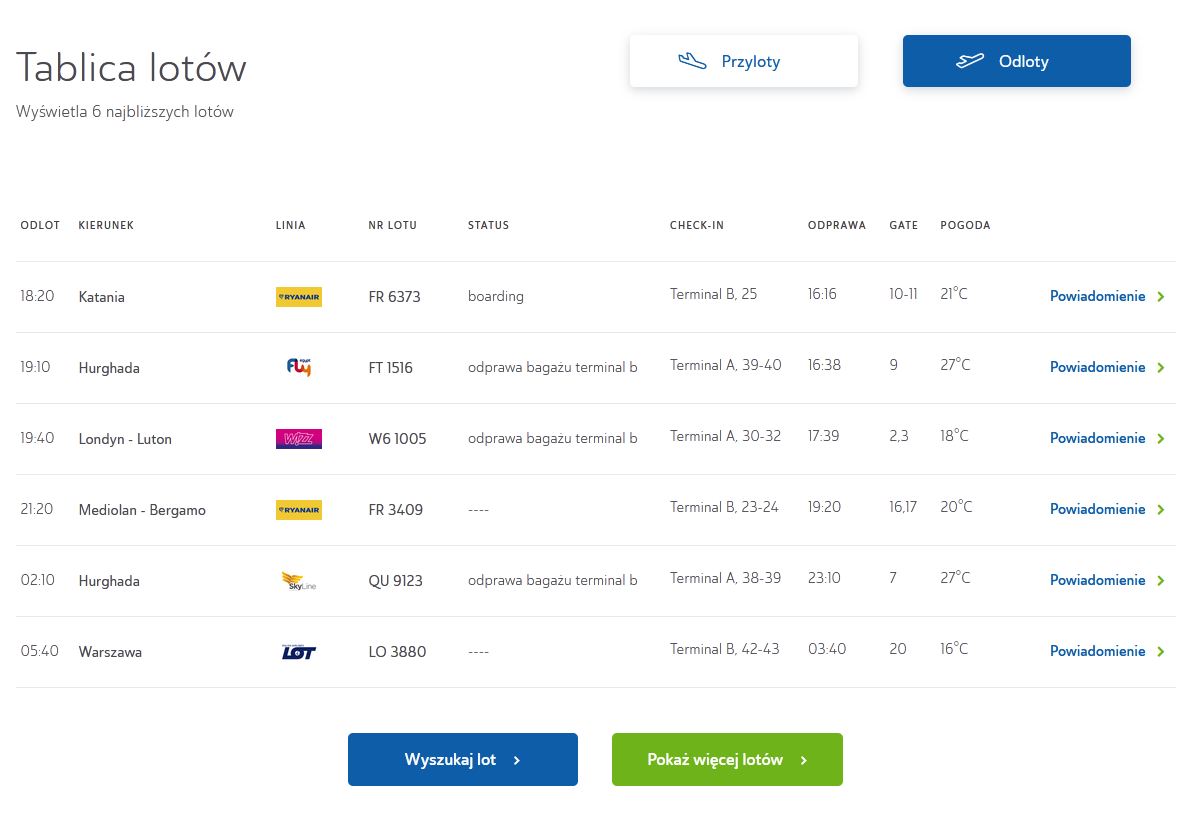Screen dimensions: 1186x825
Task: Click the Wizz Air logo icon
Action: 298,439
